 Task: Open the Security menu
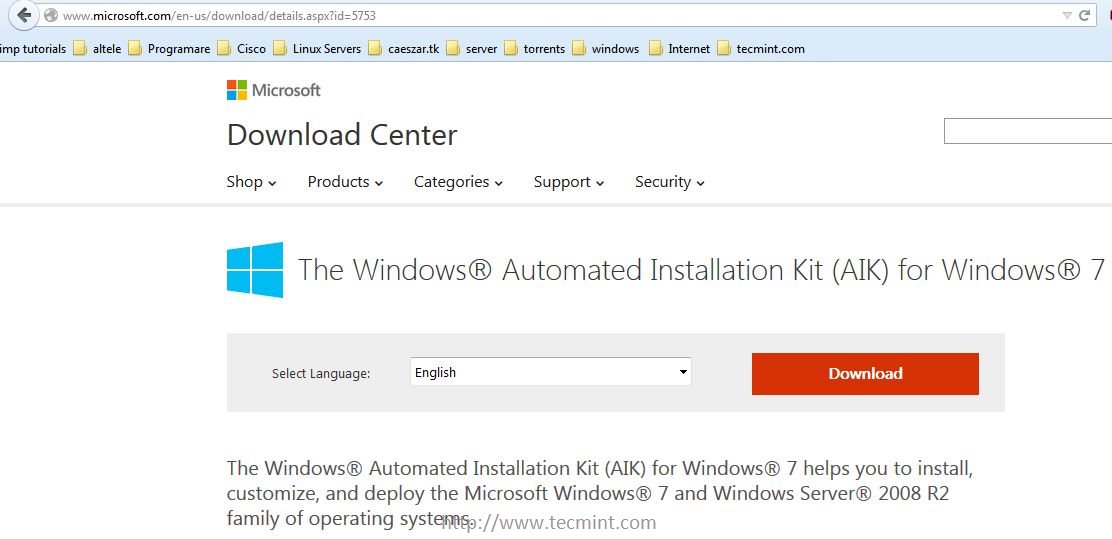pos(670,182)
